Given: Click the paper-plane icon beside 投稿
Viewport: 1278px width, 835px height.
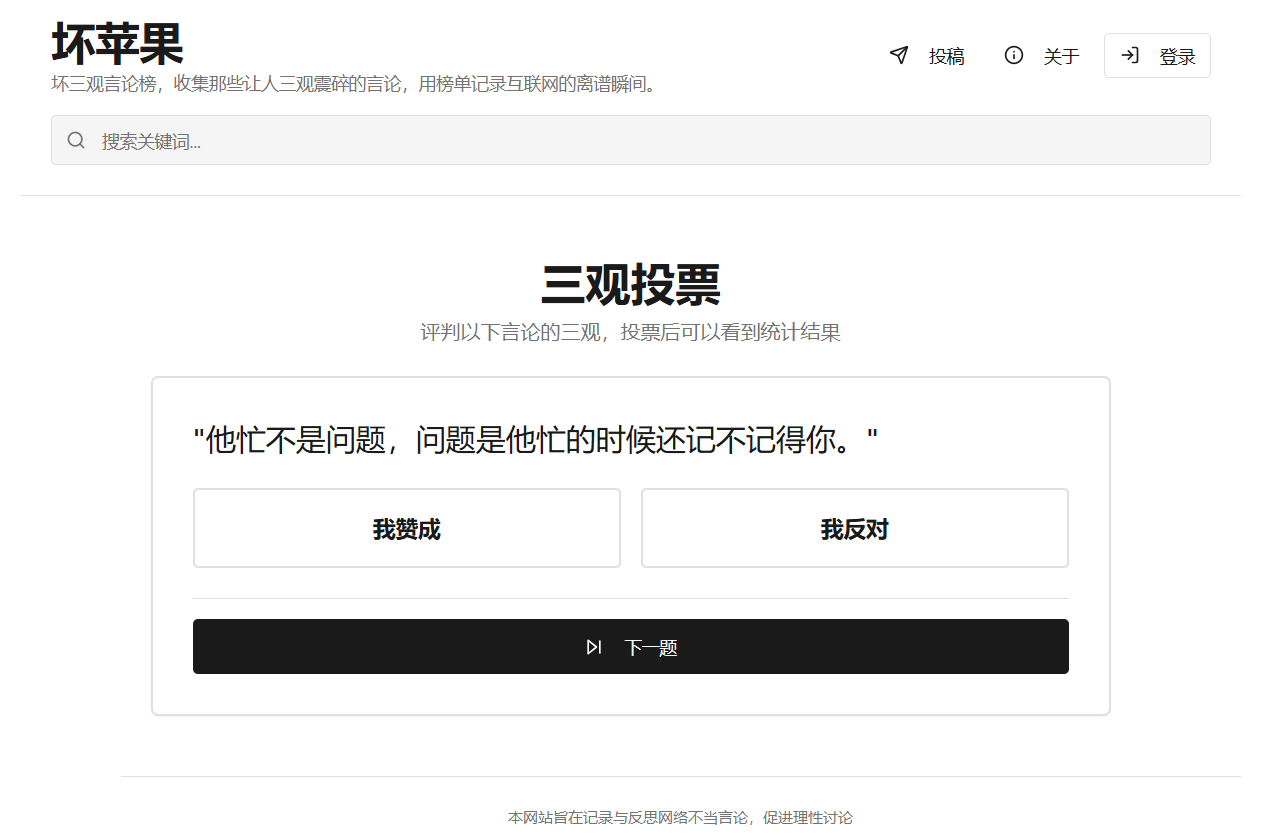Looking at the screenshot, I should (899, 55).
